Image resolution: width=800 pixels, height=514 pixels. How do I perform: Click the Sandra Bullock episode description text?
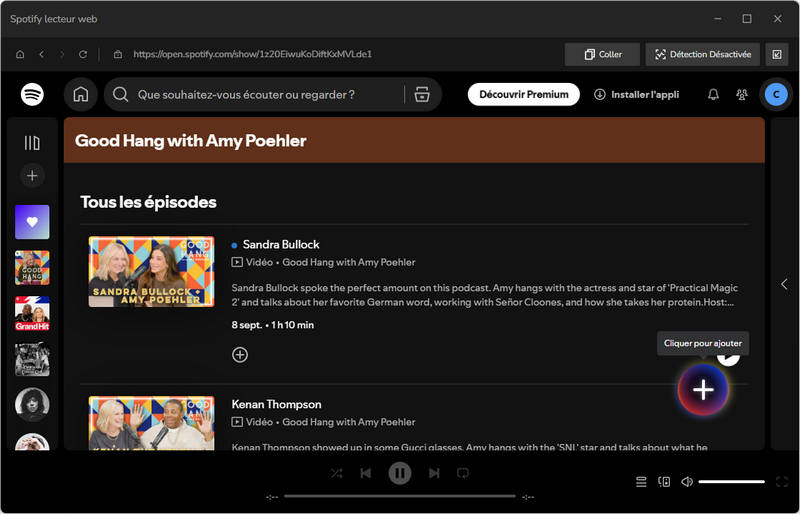485,295
